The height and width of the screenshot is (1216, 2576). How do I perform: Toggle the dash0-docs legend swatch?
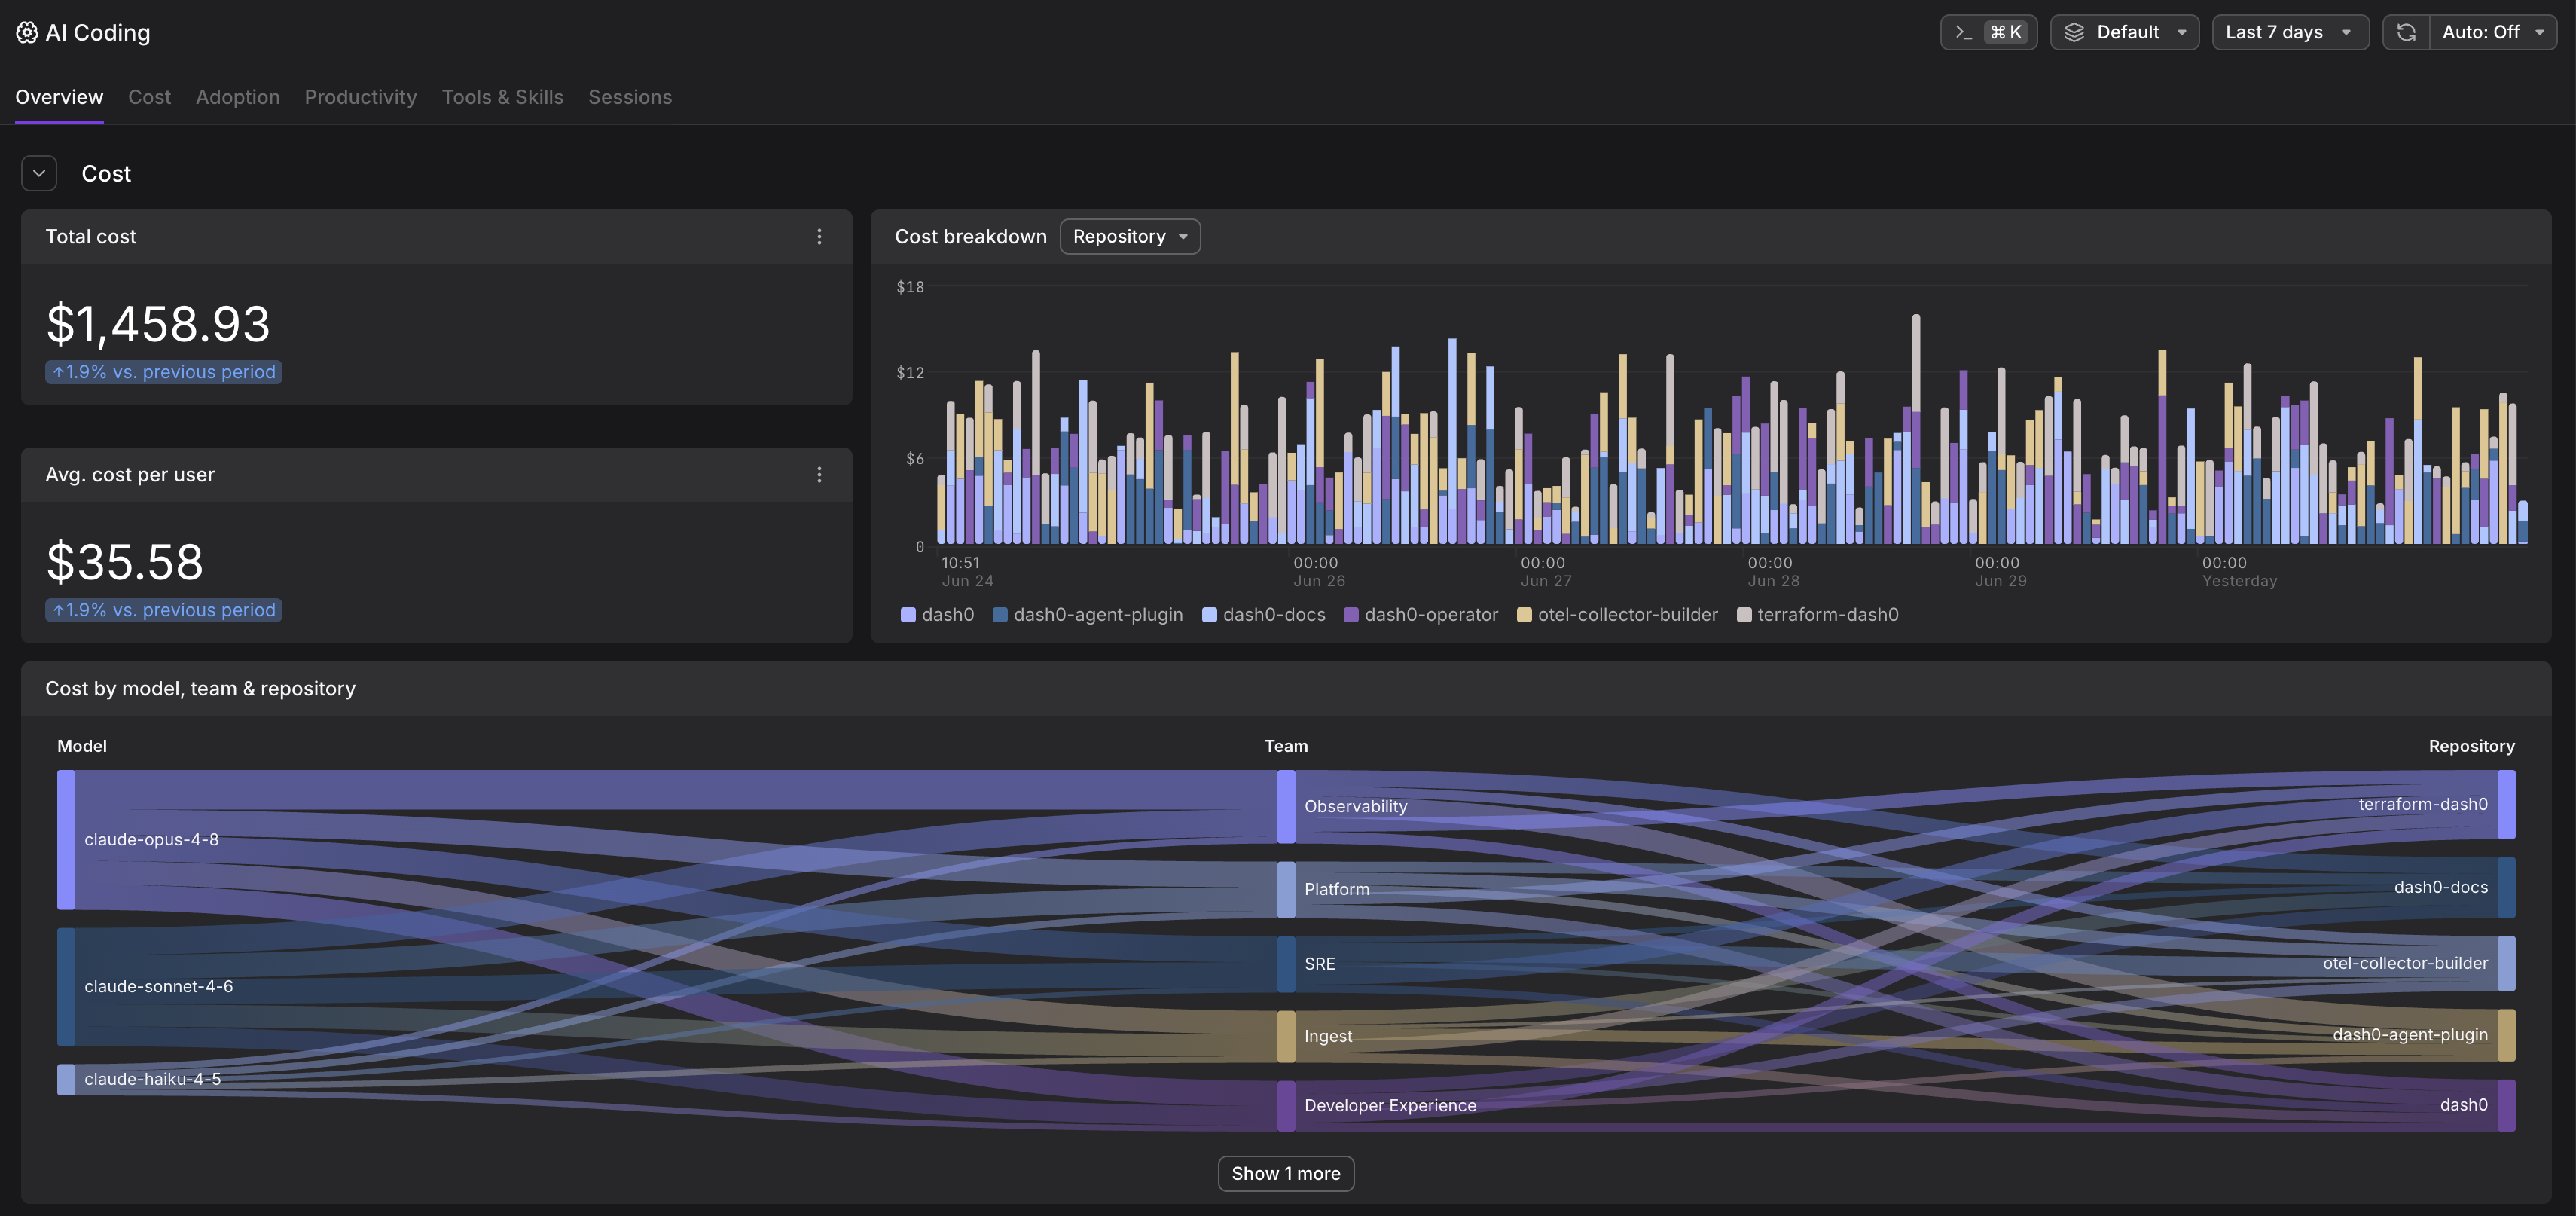tap(1209, 615)
